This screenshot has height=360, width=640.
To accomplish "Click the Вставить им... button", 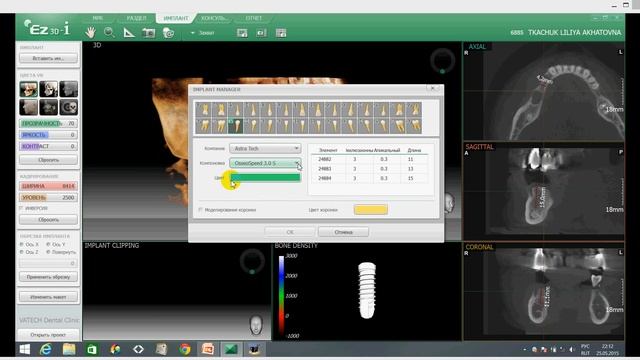I will pos(48,58).
